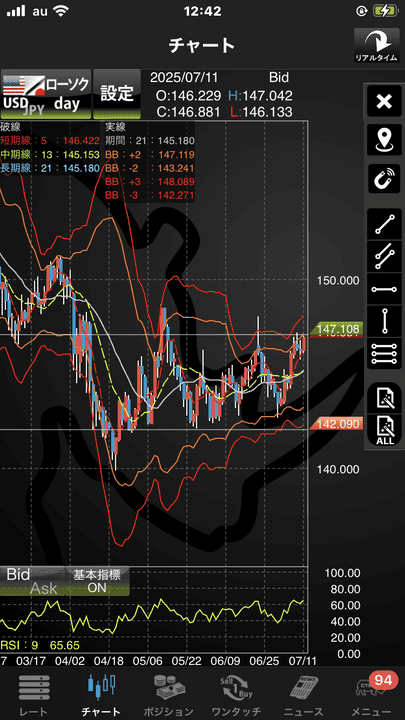Select the horizontal line tool

(384, 289)
